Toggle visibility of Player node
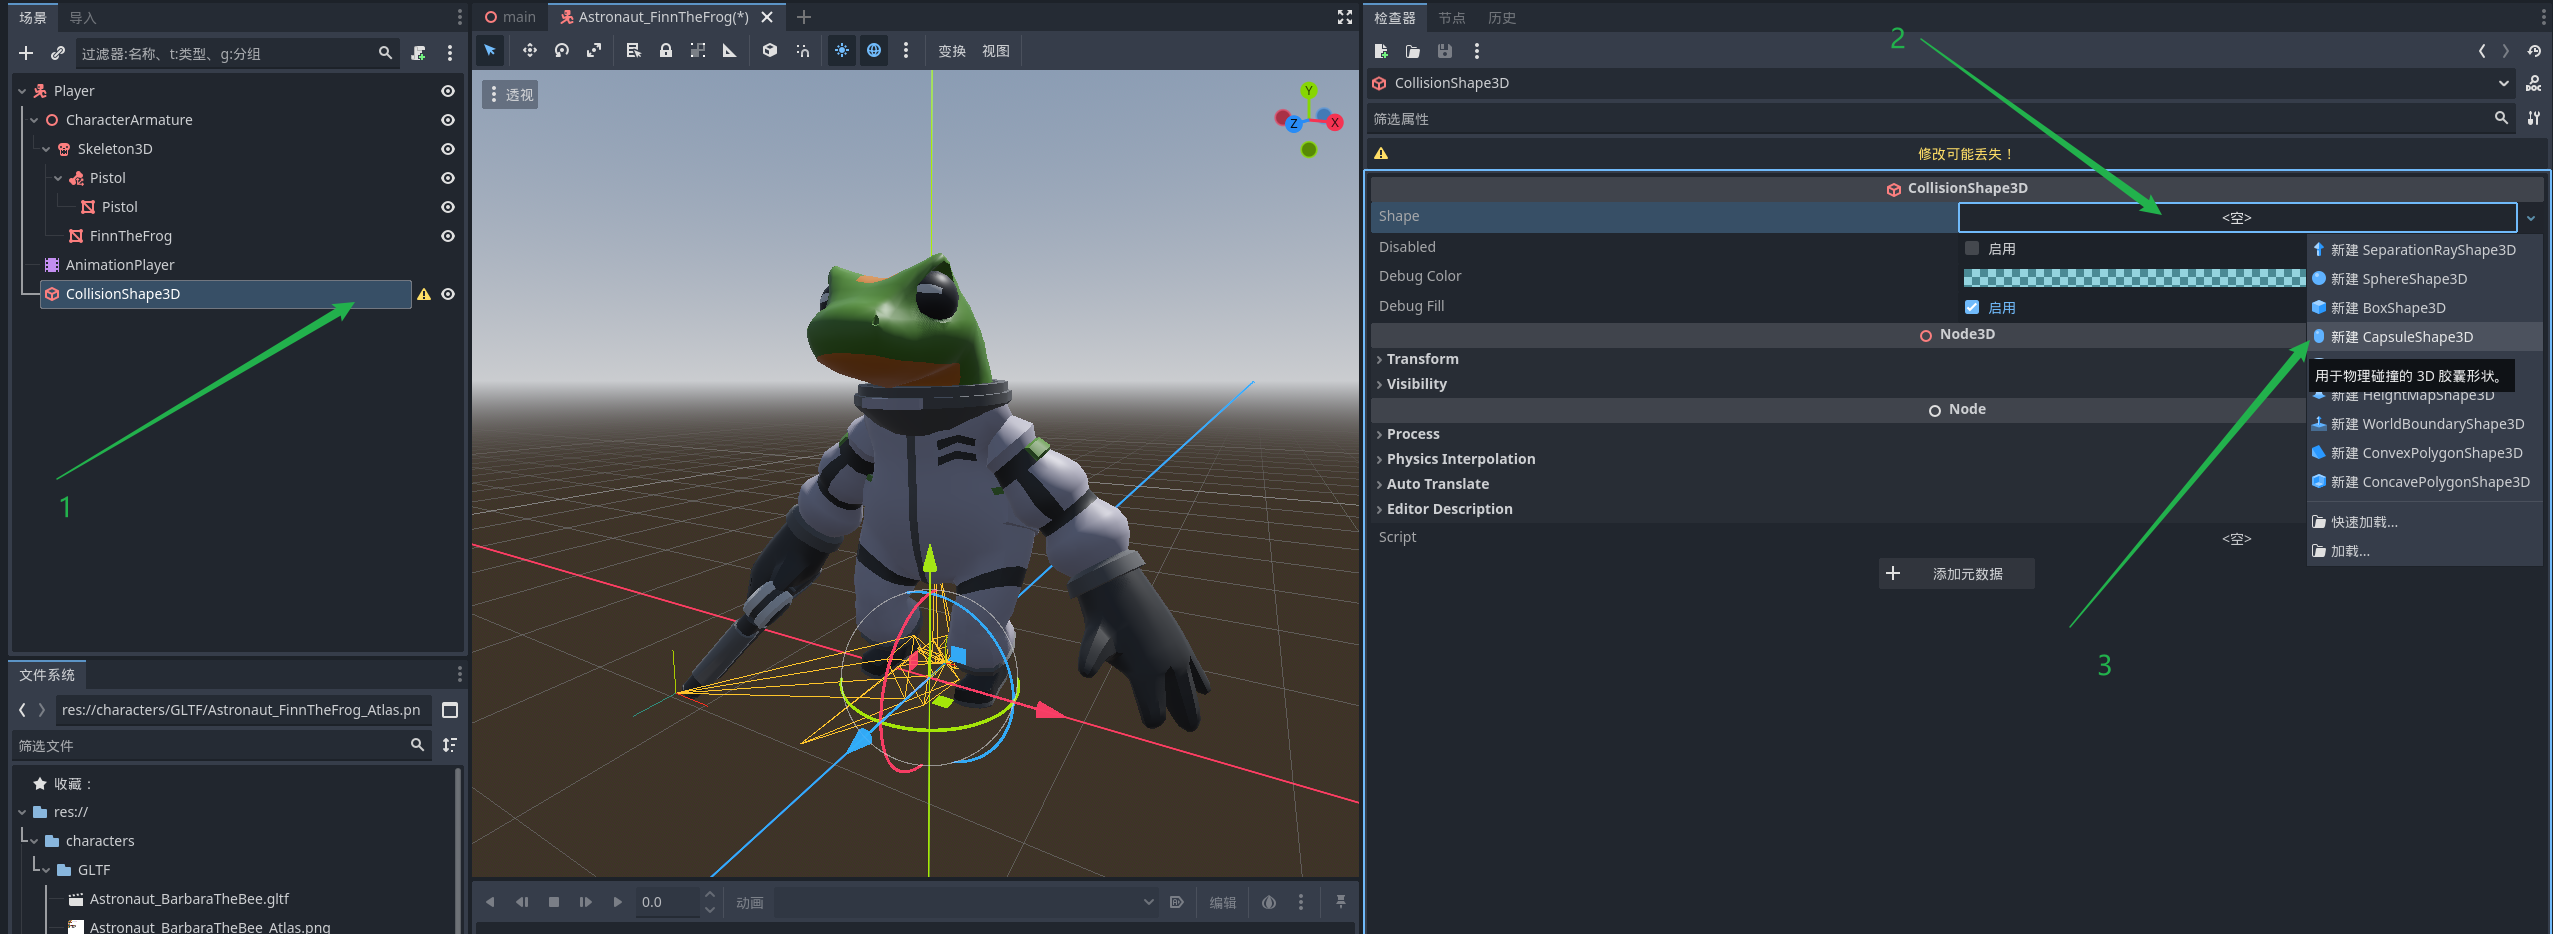The height and width of the screenshot is (934, 2553). (448, 91)
